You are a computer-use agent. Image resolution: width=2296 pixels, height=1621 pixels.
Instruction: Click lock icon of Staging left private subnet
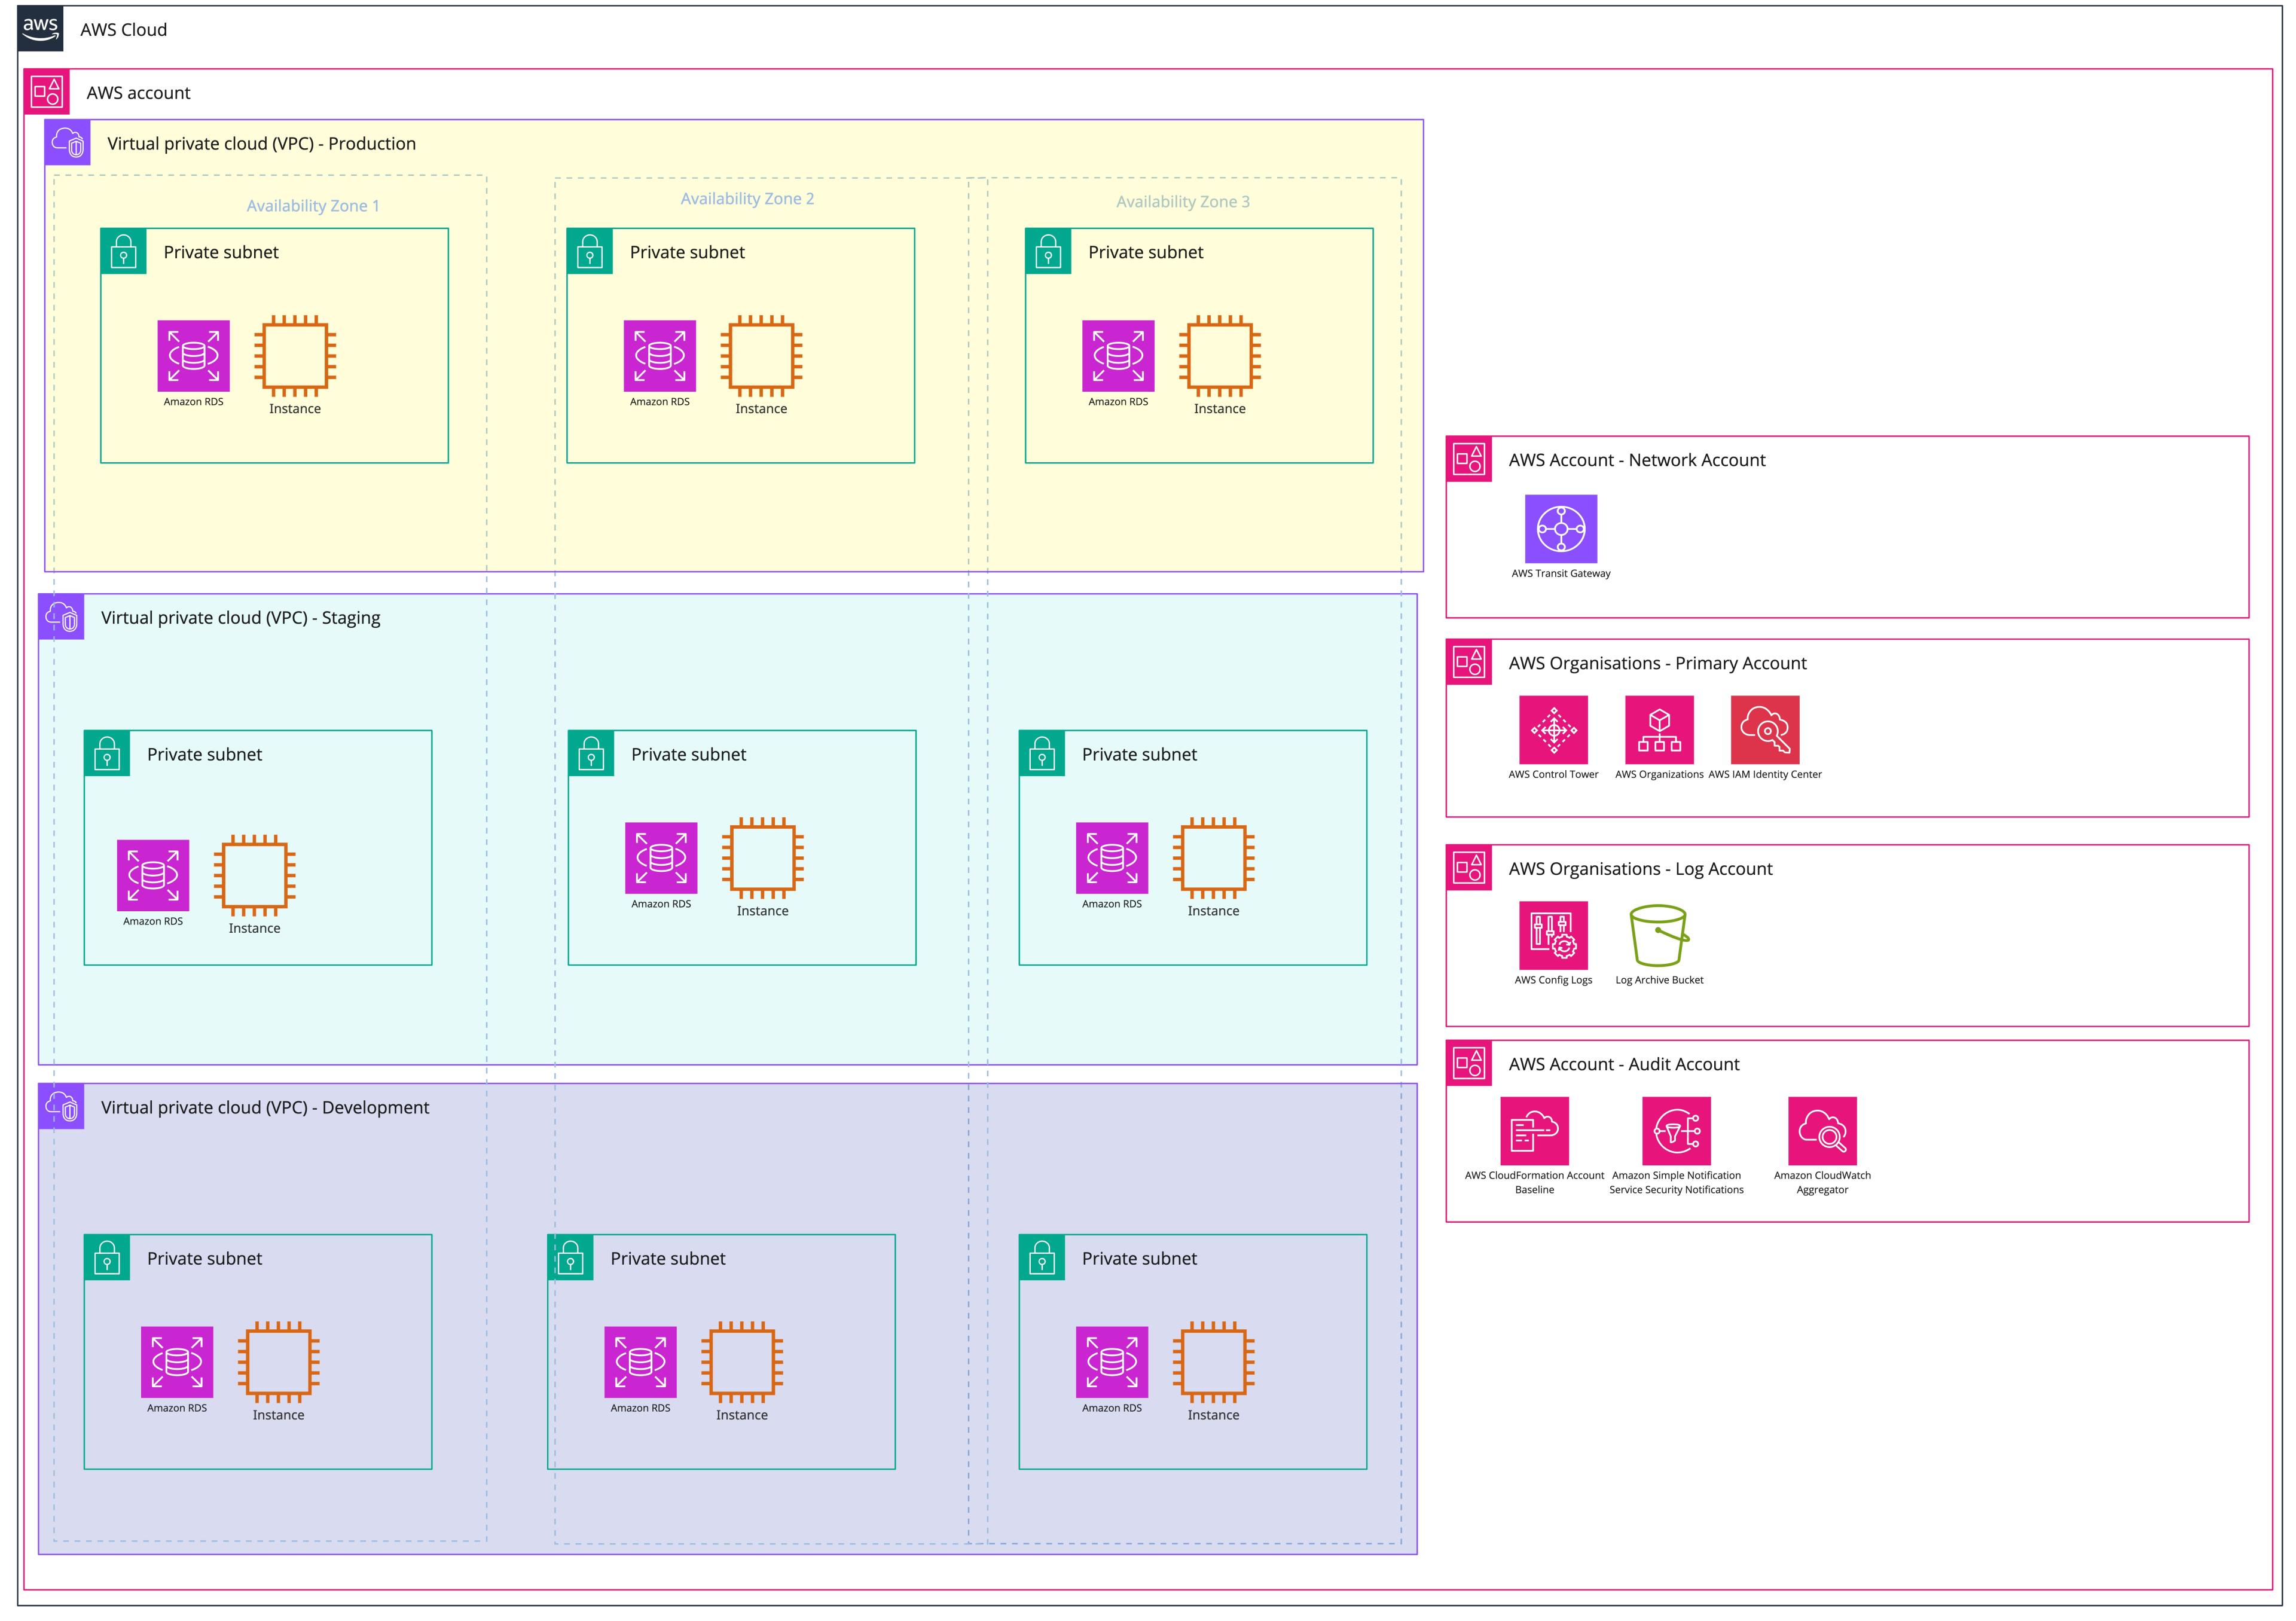pos(107,754)
